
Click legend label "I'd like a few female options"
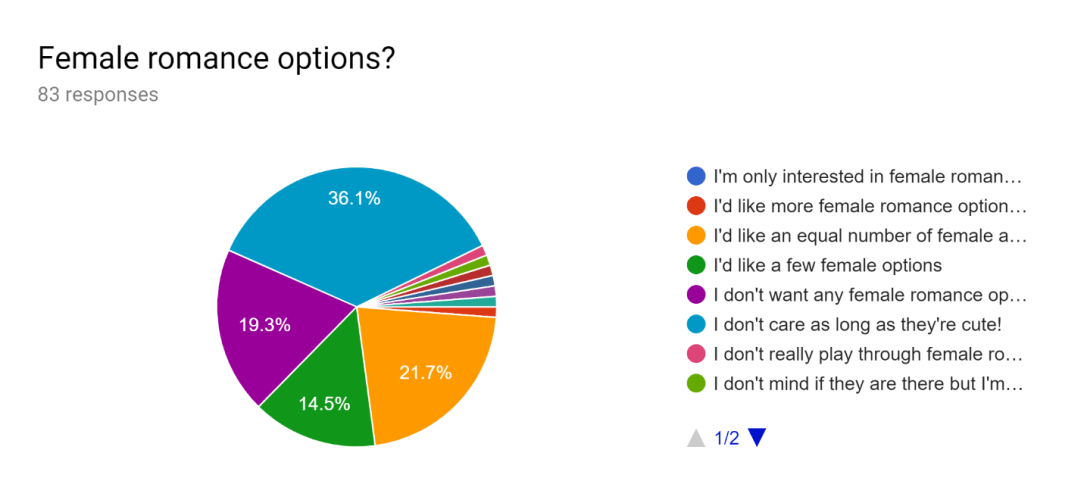click(827, 265)
